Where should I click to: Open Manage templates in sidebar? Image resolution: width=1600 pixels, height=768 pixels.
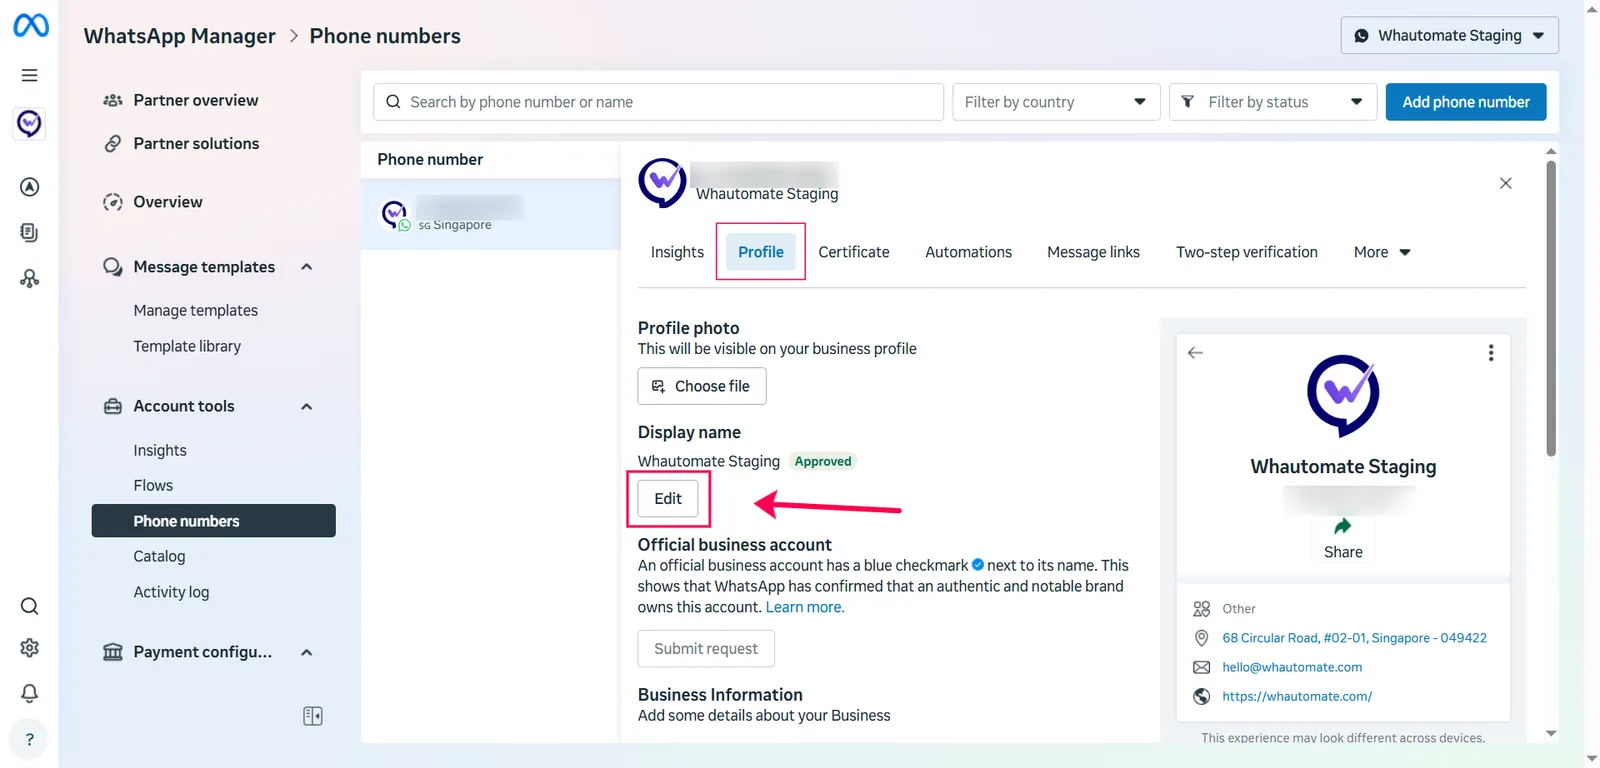point(196,310)
